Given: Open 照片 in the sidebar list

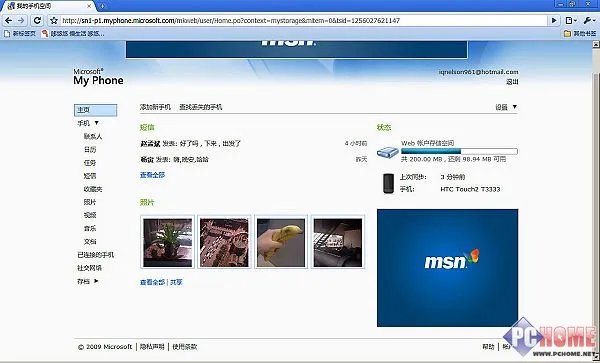Looking at the screenshot, I should click(x=90, y=202).
